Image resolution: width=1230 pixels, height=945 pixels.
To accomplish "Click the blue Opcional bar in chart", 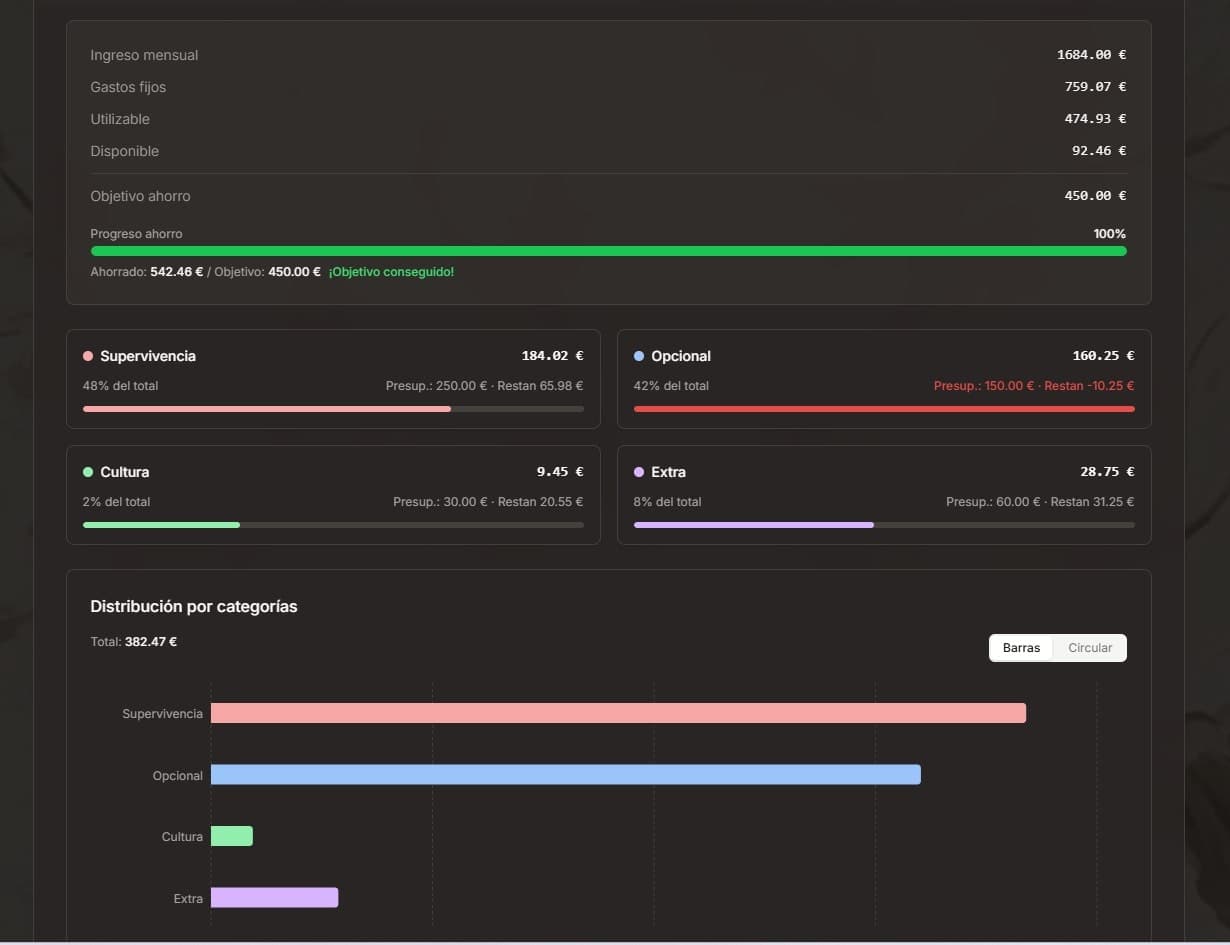I will click(565, 775).
